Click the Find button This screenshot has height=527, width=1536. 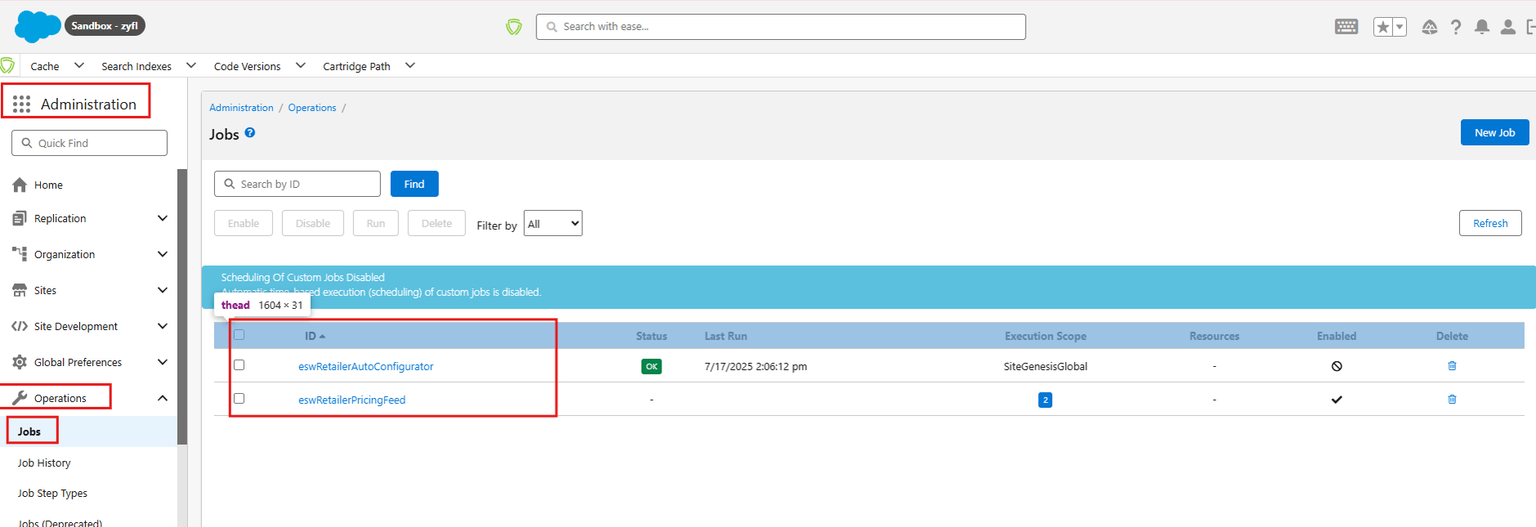click(414, 184)
